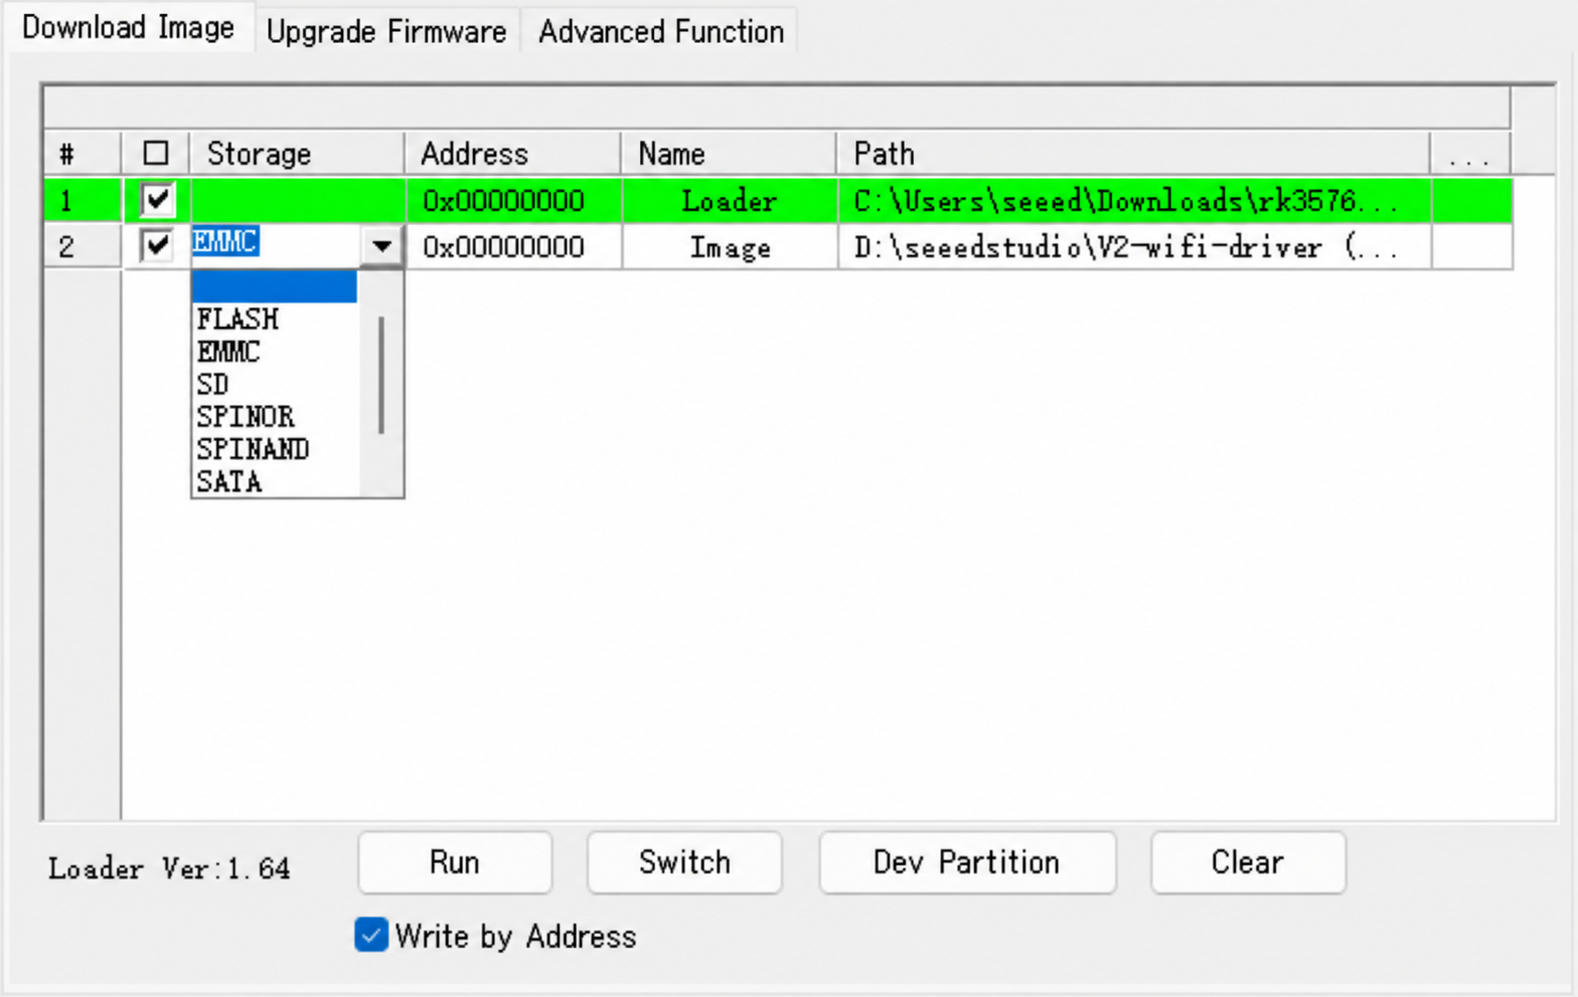Uncheck the row 1 Loader checkbox
Image resolution: width=1578 pixels, height=997 pixels.
pyautogui.click(x=157, y=200)
